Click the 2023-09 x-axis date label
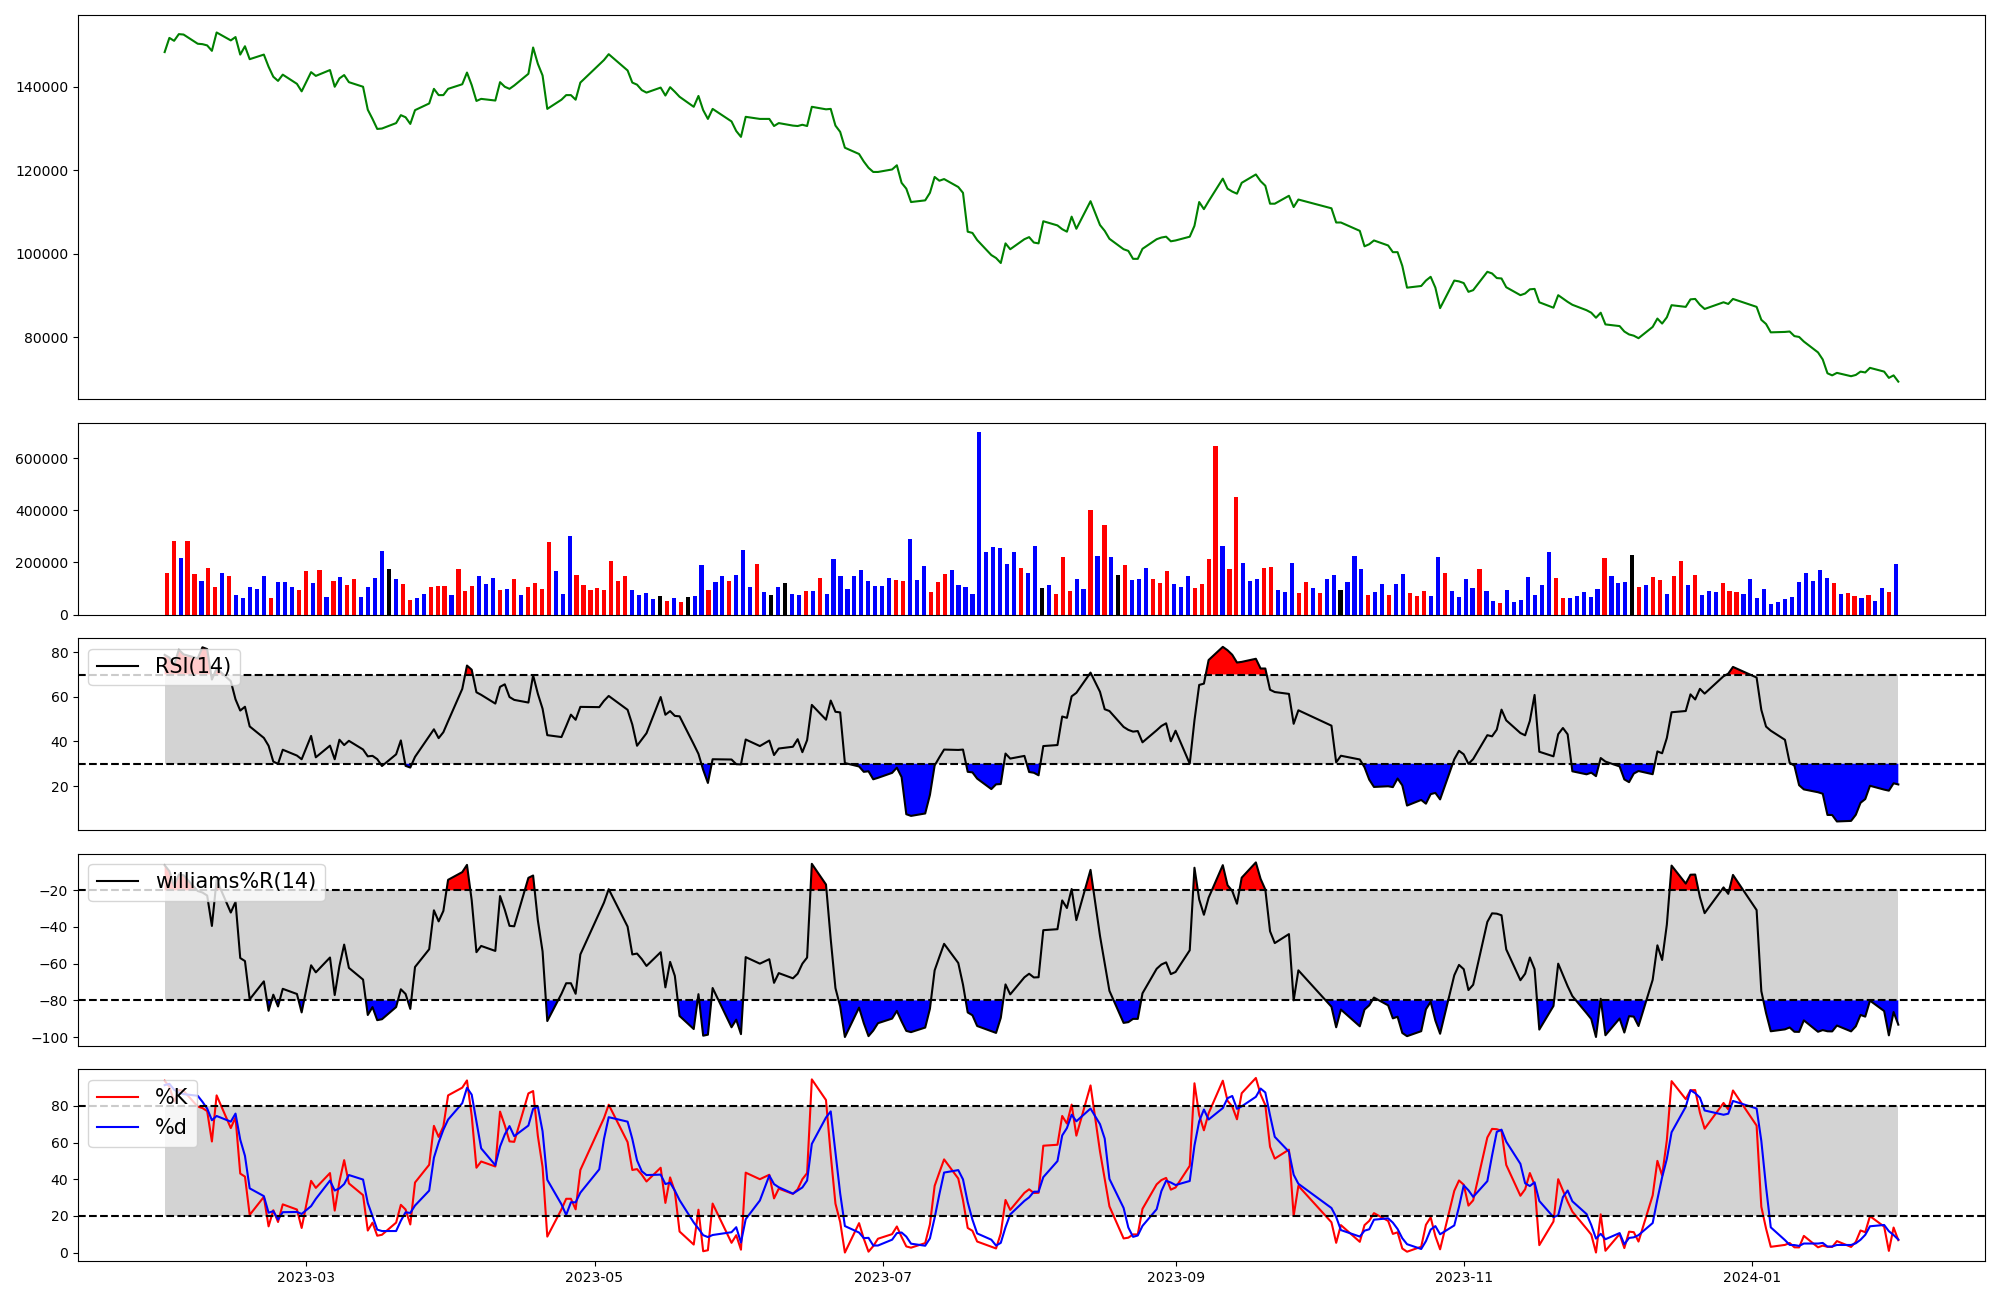Screen dimensions: 2000x1300 (1175, 1277)
